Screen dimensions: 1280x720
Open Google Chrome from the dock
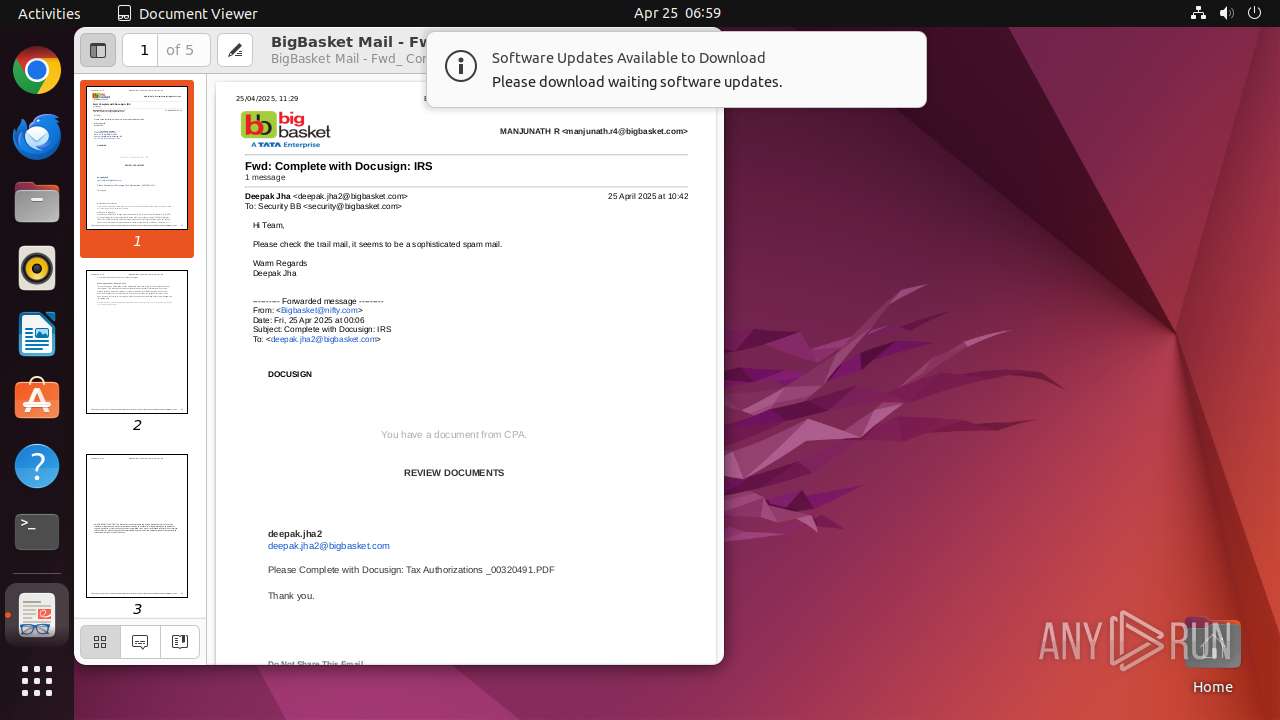pyautogui.click(x=37, y=71)
